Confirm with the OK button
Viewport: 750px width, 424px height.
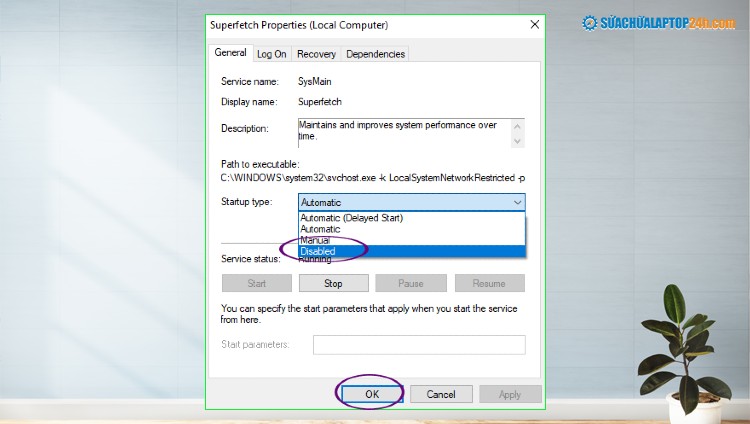pos(372,394)
